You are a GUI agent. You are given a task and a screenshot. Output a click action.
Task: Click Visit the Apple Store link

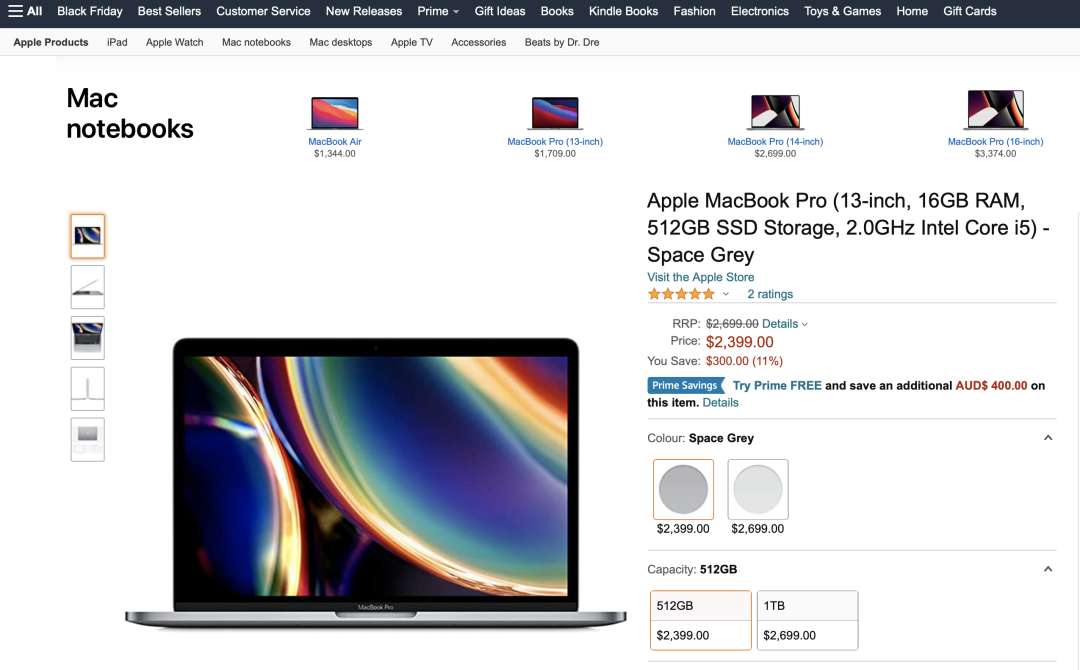click(700, 277)
